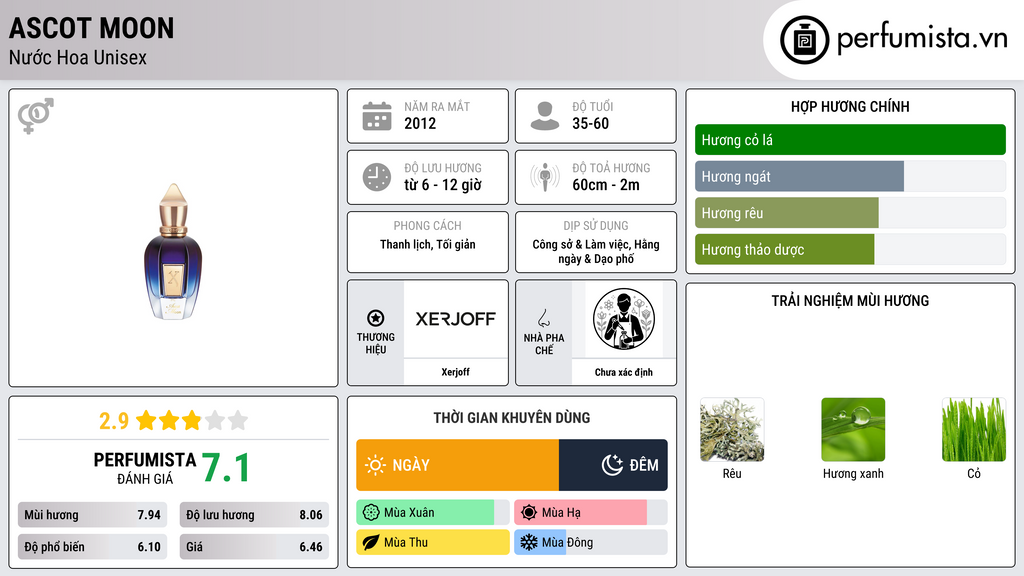Click the Mùa Xuân season bar
The image size is (1024, 576).
[x=432, y=513]
